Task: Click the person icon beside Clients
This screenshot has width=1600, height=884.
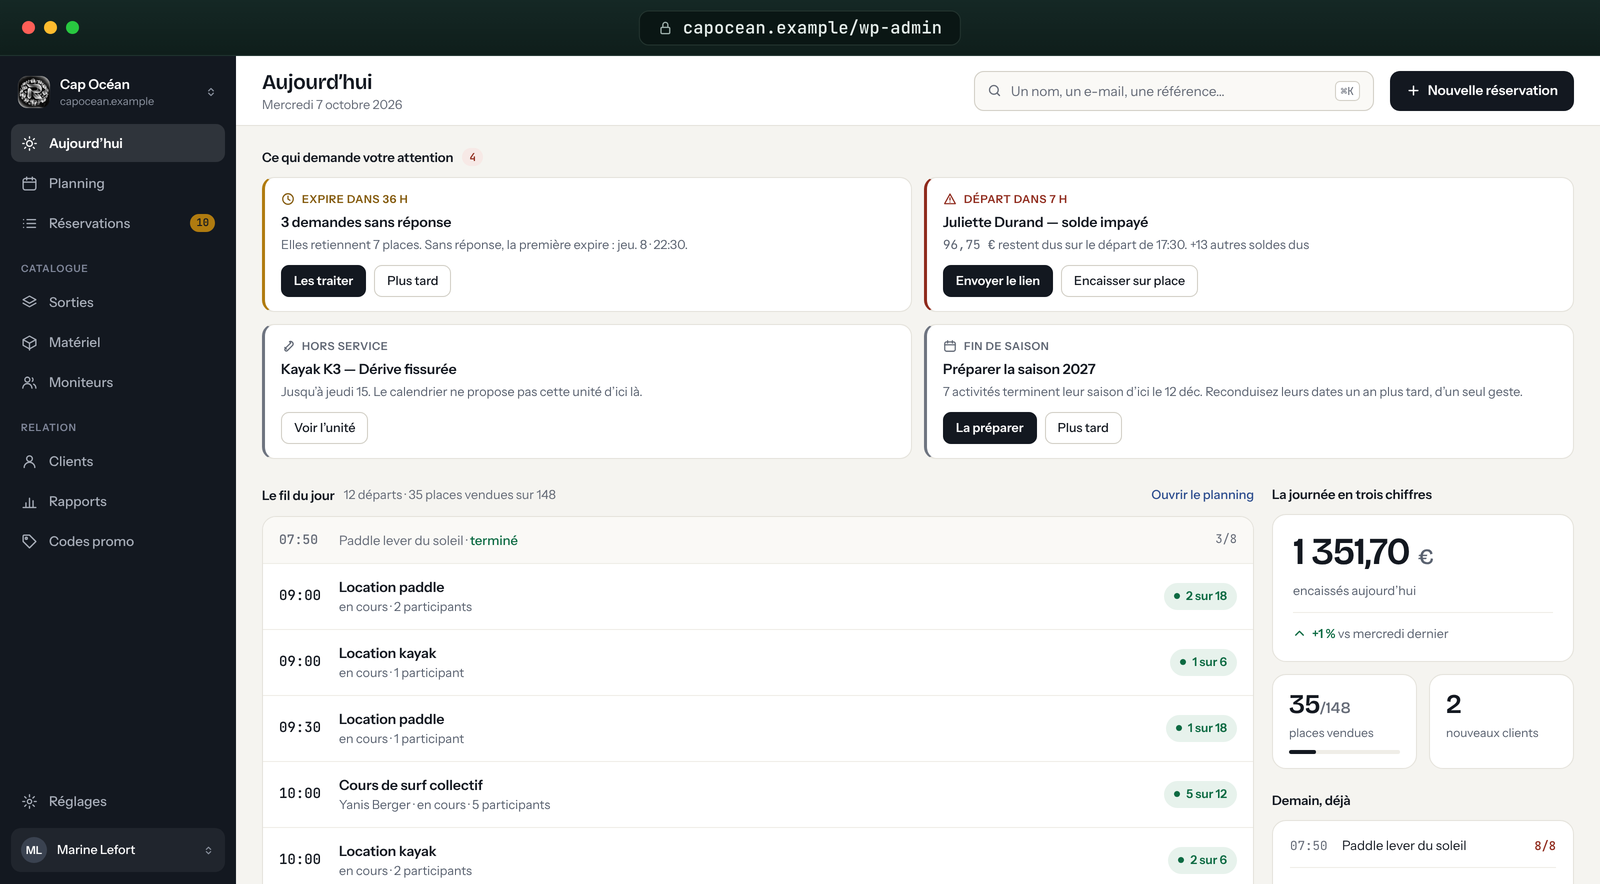Action: (x=30, y=461)
